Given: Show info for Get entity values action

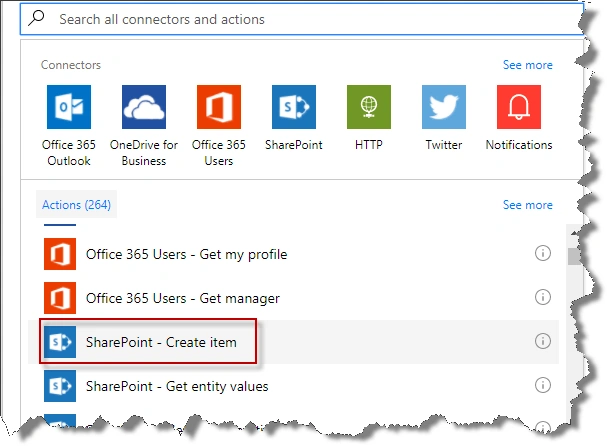Looking at the screenshot, I should (x=543, y=385).
